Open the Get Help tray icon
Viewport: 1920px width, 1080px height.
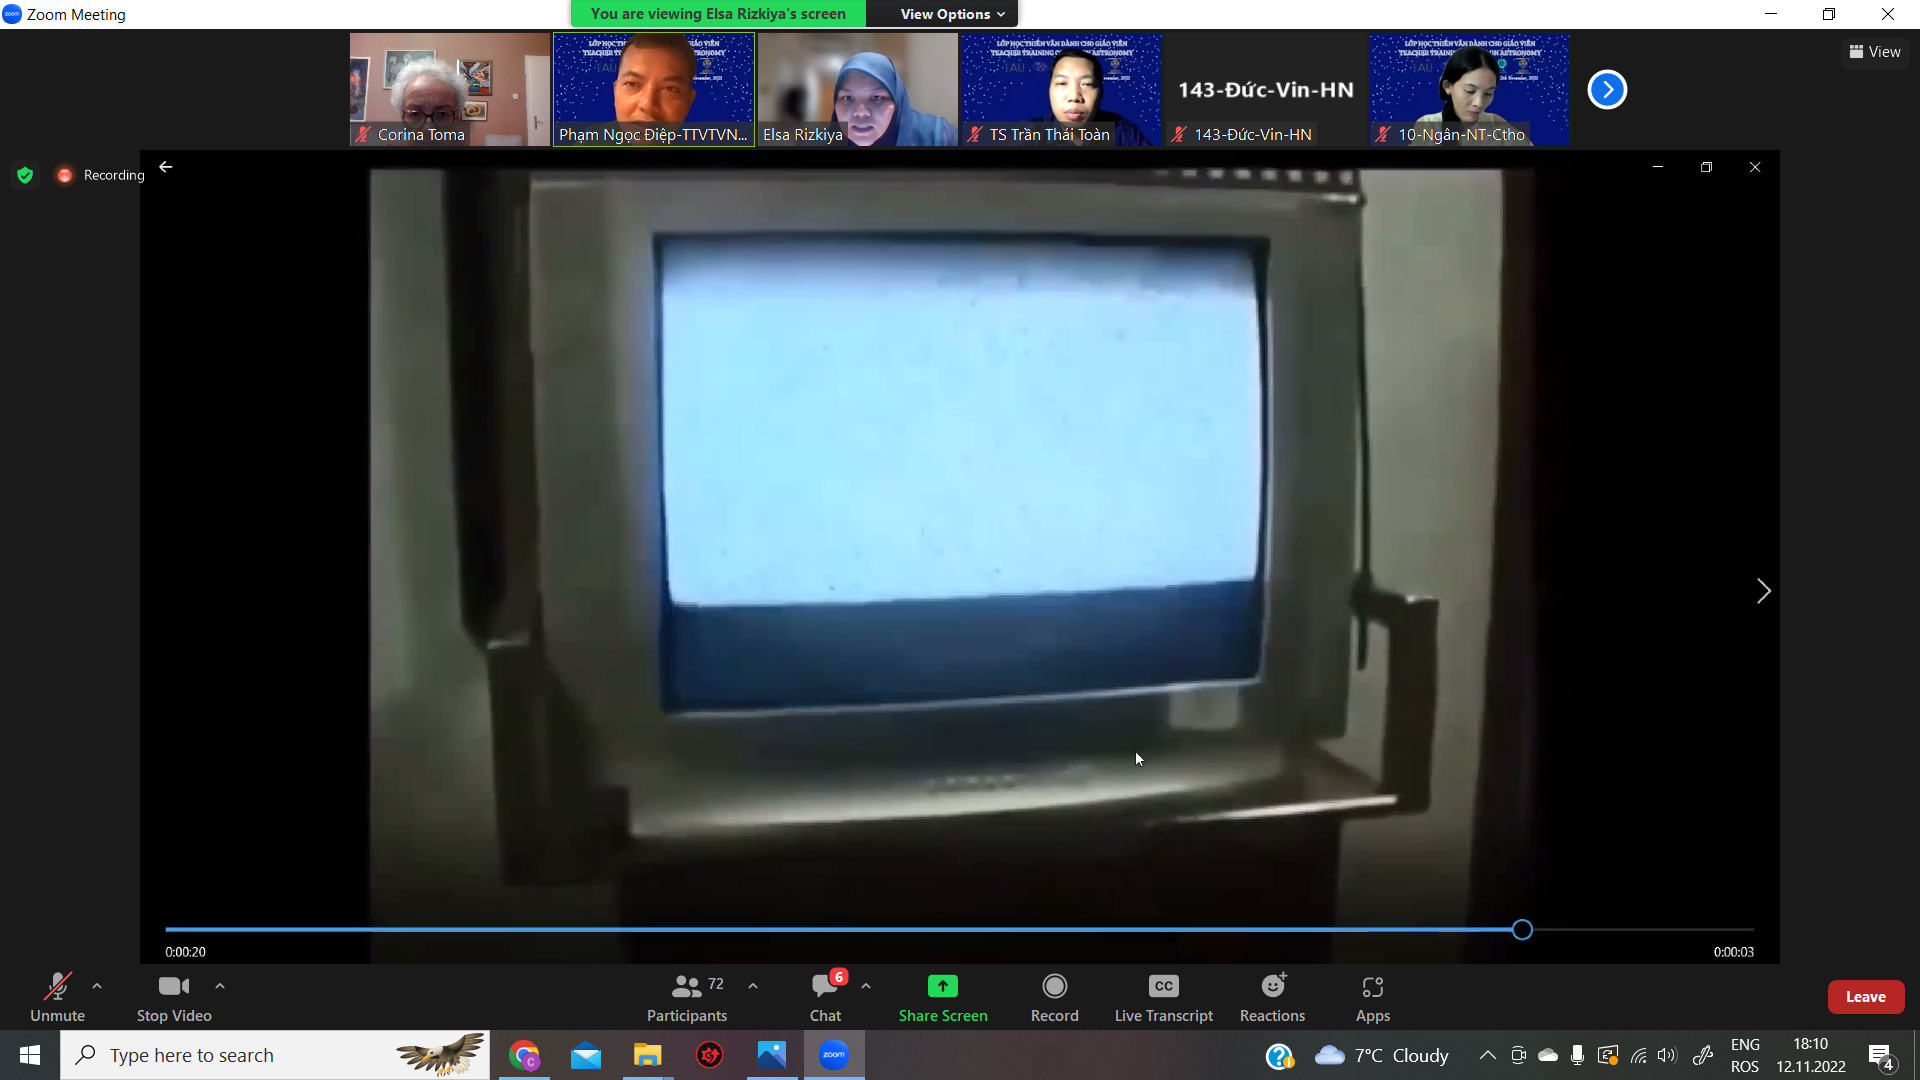coord(1279,1056)
